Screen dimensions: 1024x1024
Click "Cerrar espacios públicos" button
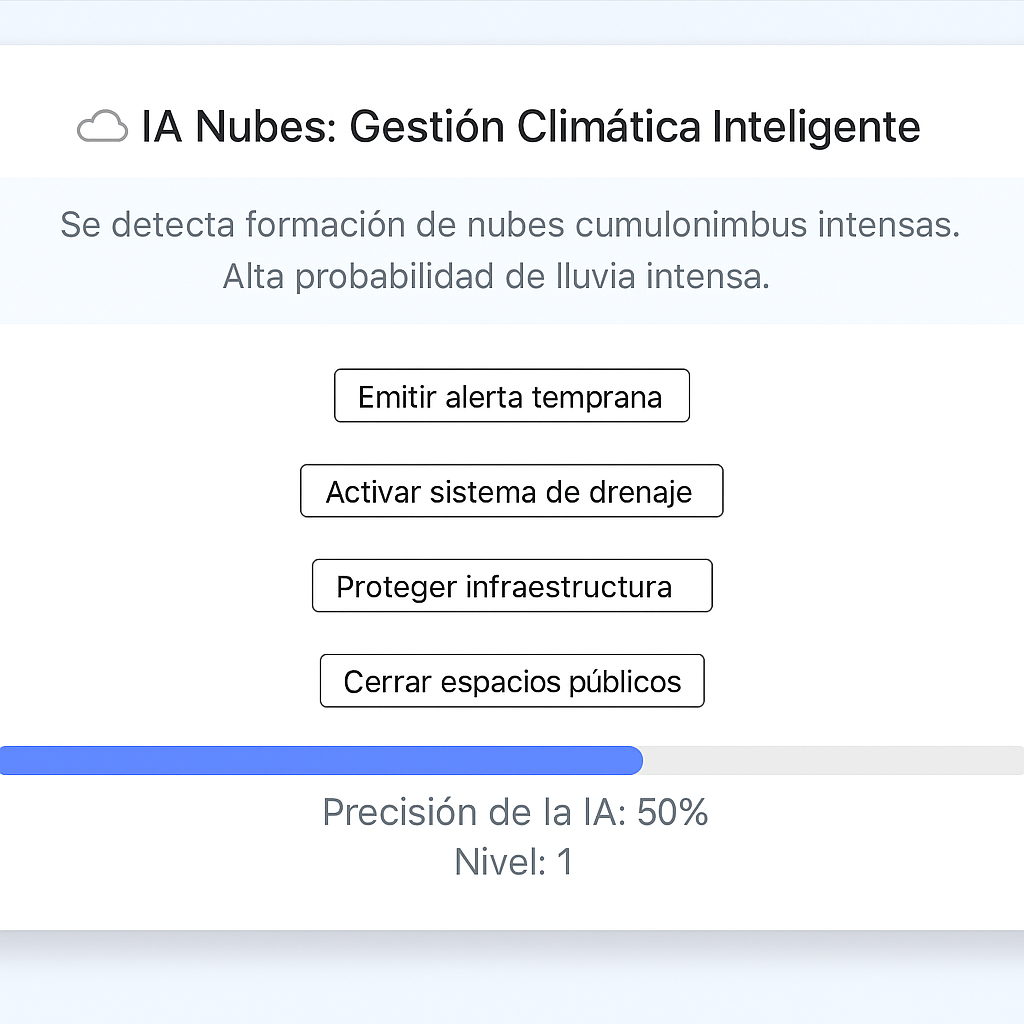512,681
